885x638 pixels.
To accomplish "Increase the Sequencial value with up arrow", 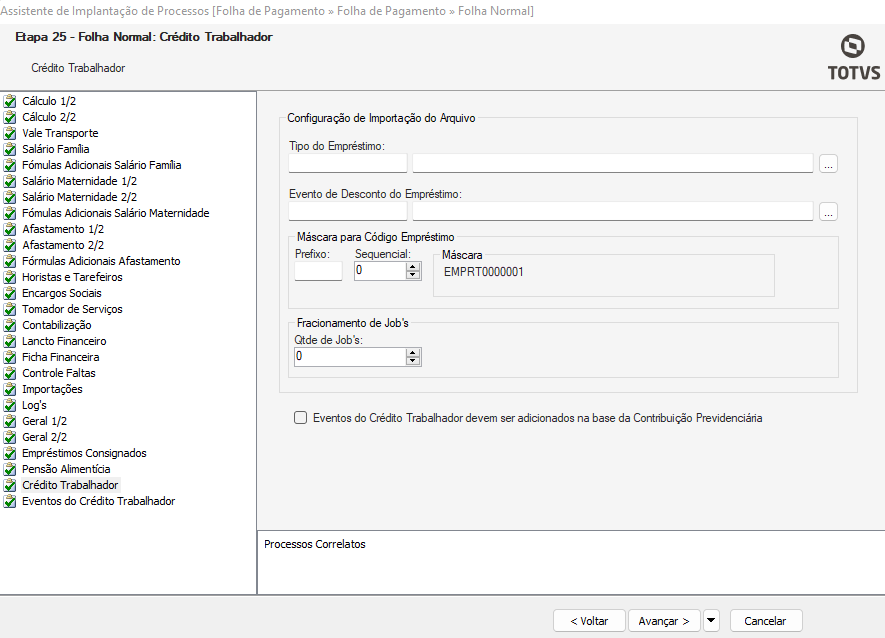I will (x=413, y=266).
